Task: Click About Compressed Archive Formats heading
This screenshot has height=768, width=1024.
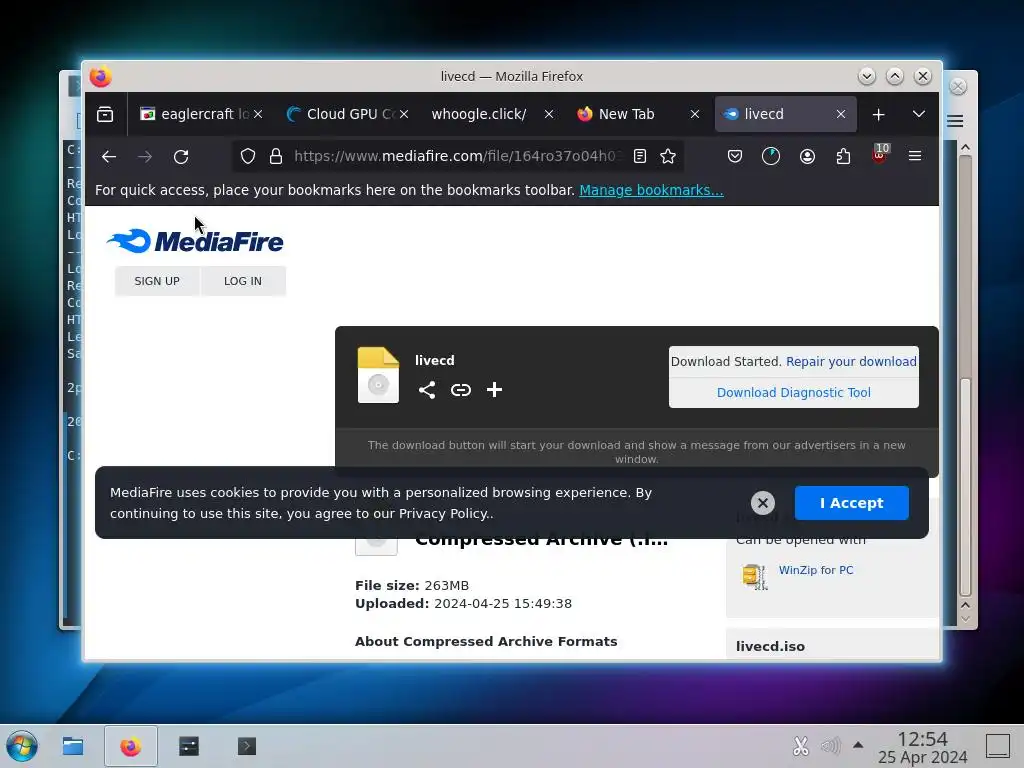Action: pyautogui.click(x=487, y=641)
